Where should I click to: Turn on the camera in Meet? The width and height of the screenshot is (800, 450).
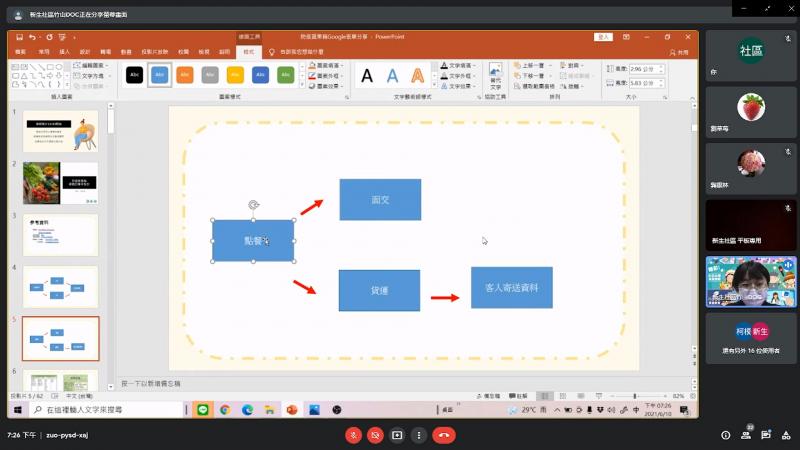(375, 435)
